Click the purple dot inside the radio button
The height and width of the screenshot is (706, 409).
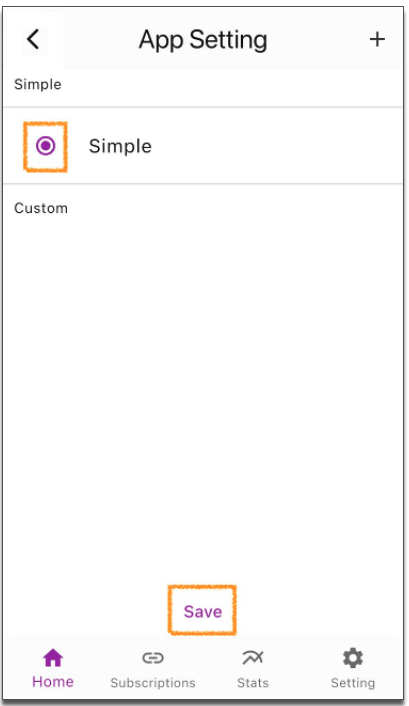click(45, 146)
